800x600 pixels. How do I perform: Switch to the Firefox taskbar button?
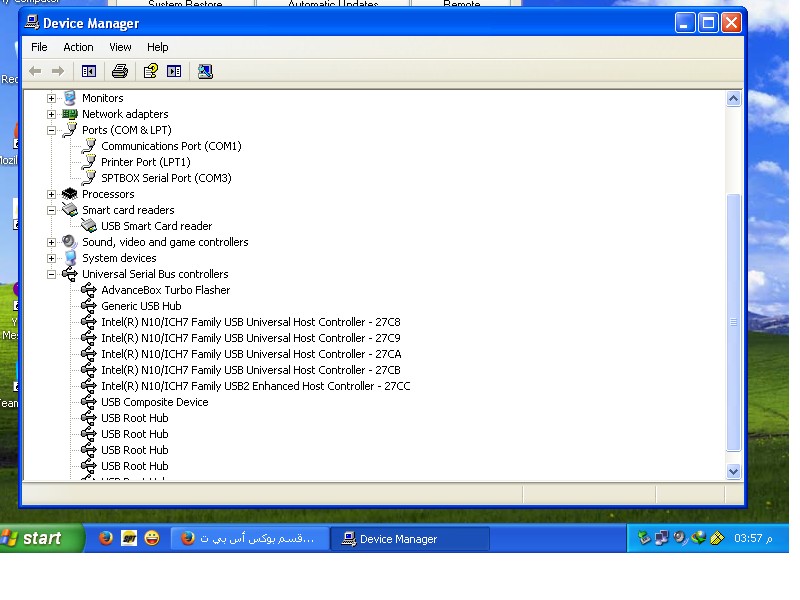(251, 539)
